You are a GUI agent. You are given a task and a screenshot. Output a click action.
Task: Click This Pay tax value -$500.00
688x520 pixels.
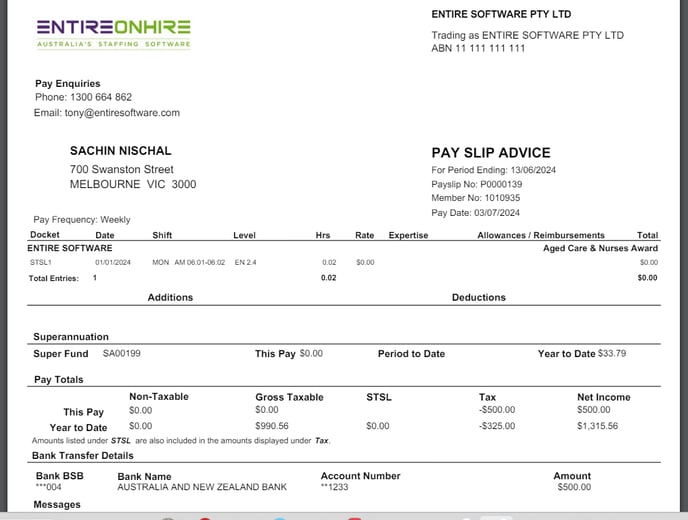coord(497,410)
